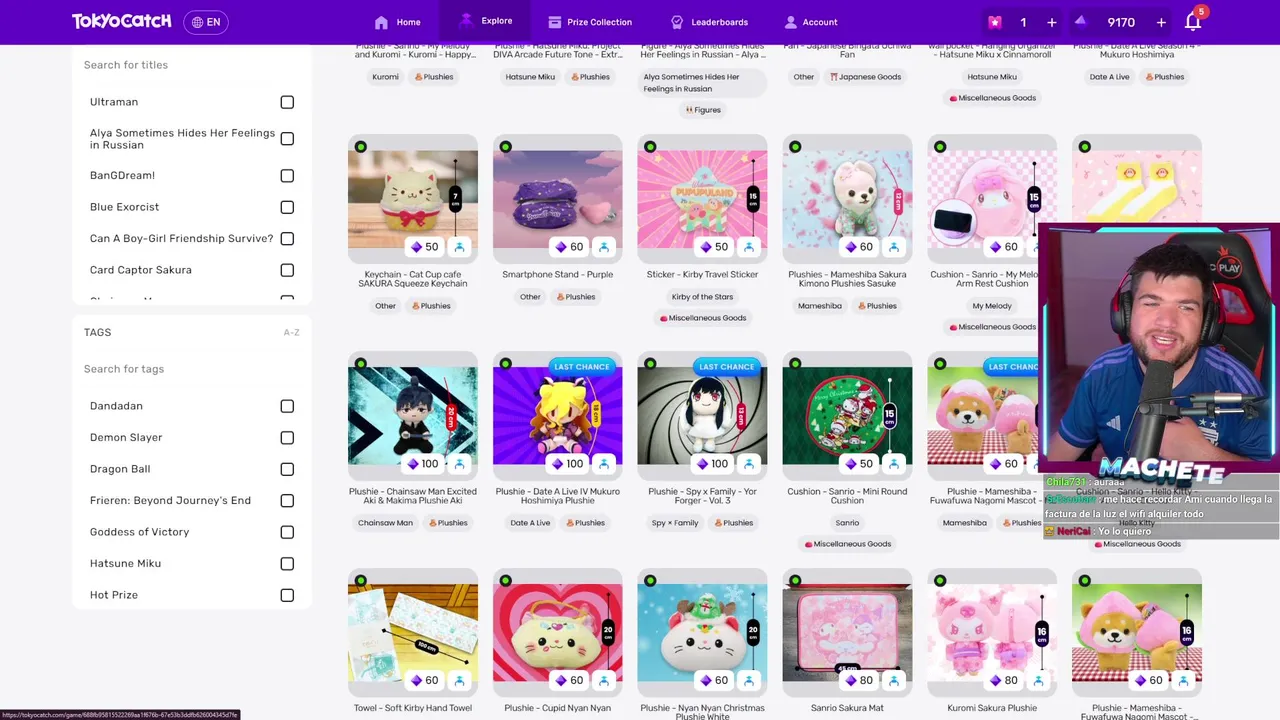Add tickets with plus beside 1
This screenshot has height=720, width=1280.
(1051, 22)
